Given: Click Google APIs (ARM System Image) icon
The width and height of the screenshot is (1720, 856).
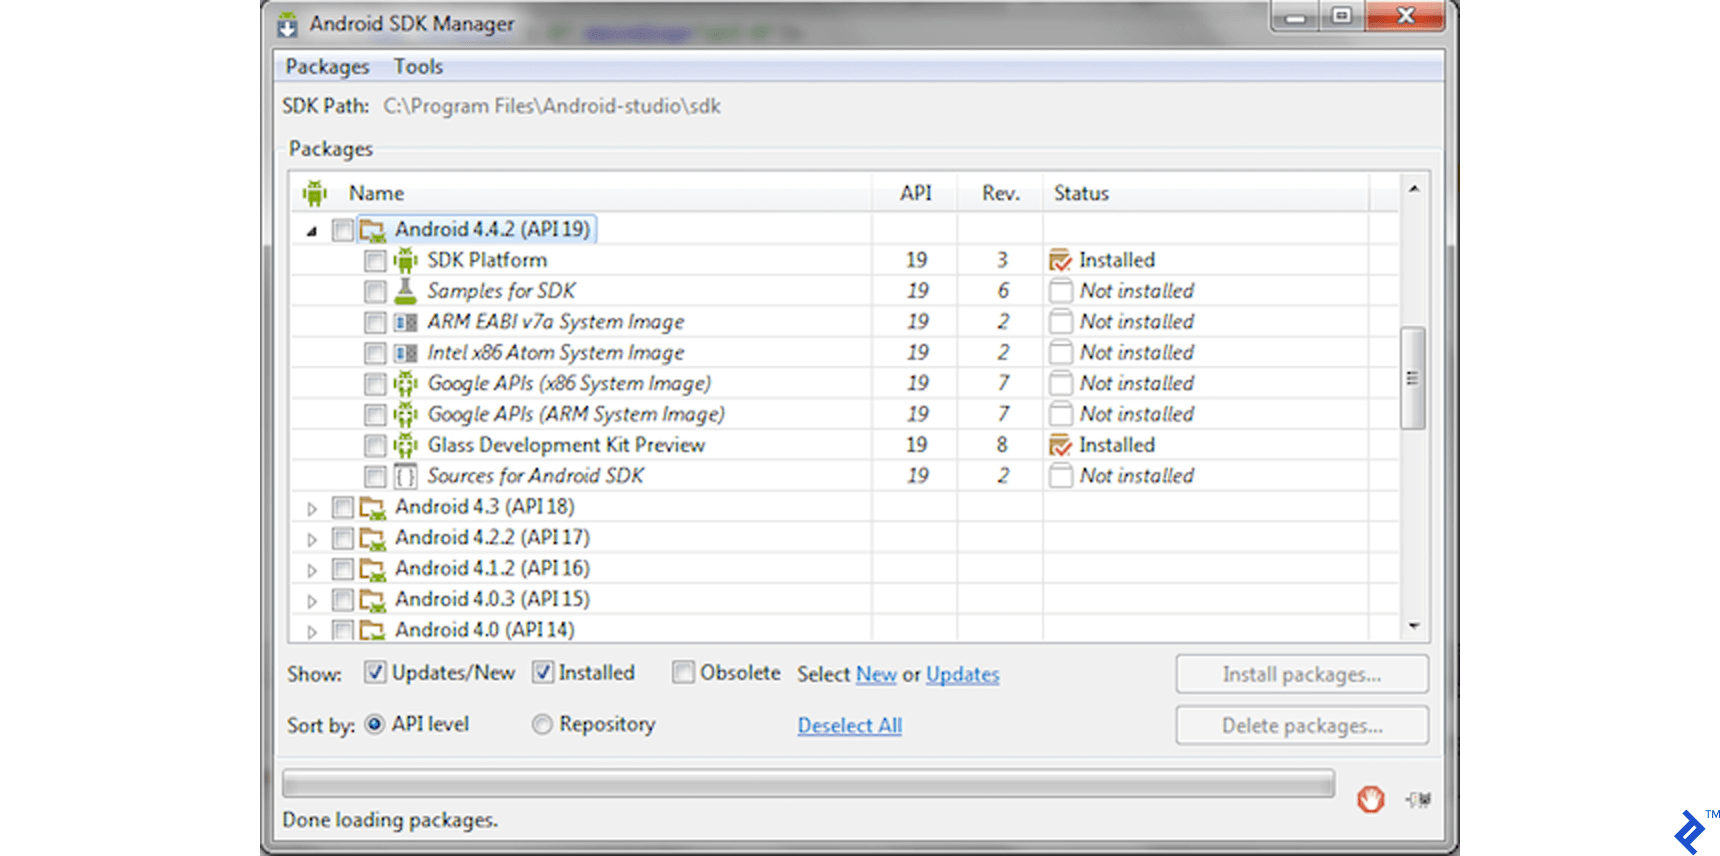Looking at the screenshot, I should click(x=405, y=415).
